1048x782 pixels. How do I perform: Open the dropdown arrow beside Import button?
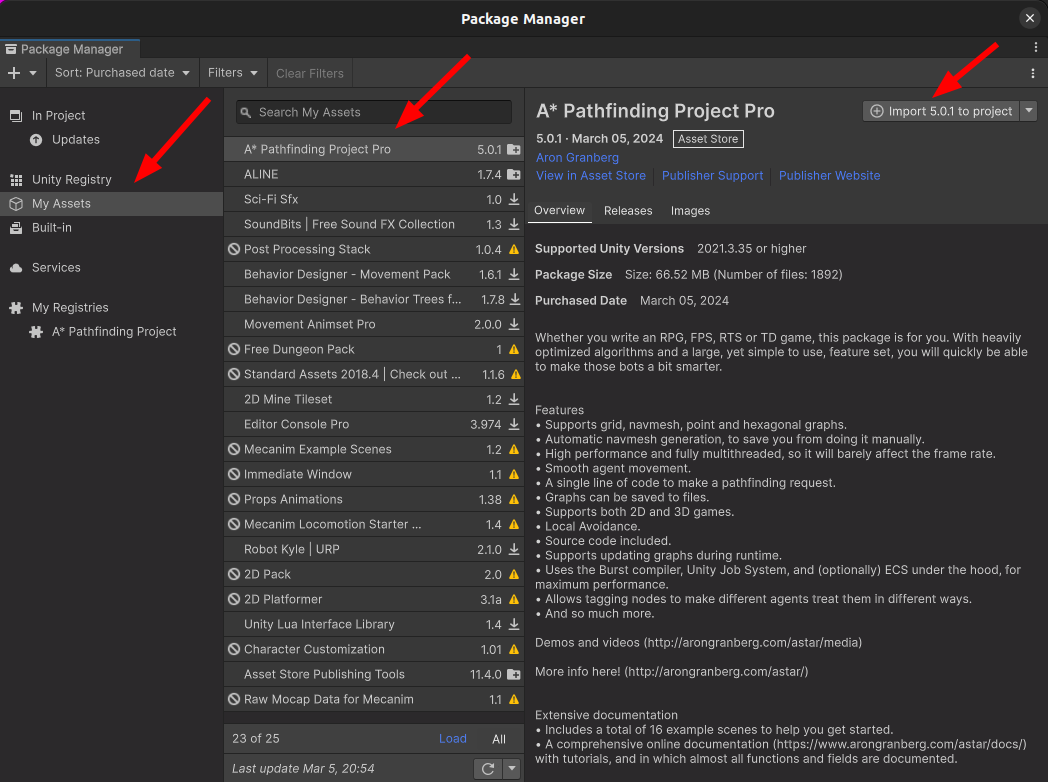point(1029,111)
